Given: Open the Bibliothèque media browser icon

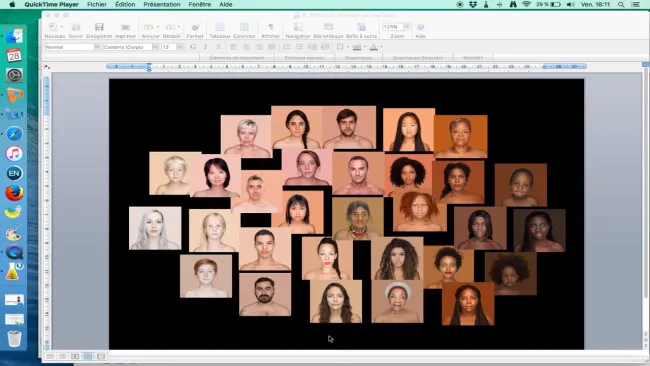Looking at the screenshot, I should pos(328,27).
